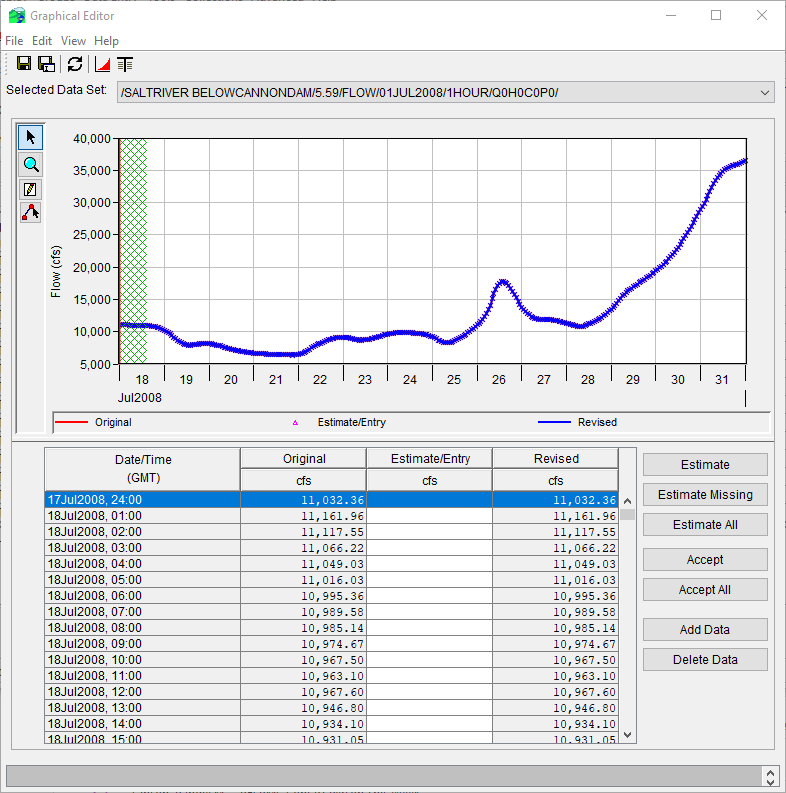Click the Revised blue legend entry
The width and height of the screenshot is (786, 793).
(578, 422)
